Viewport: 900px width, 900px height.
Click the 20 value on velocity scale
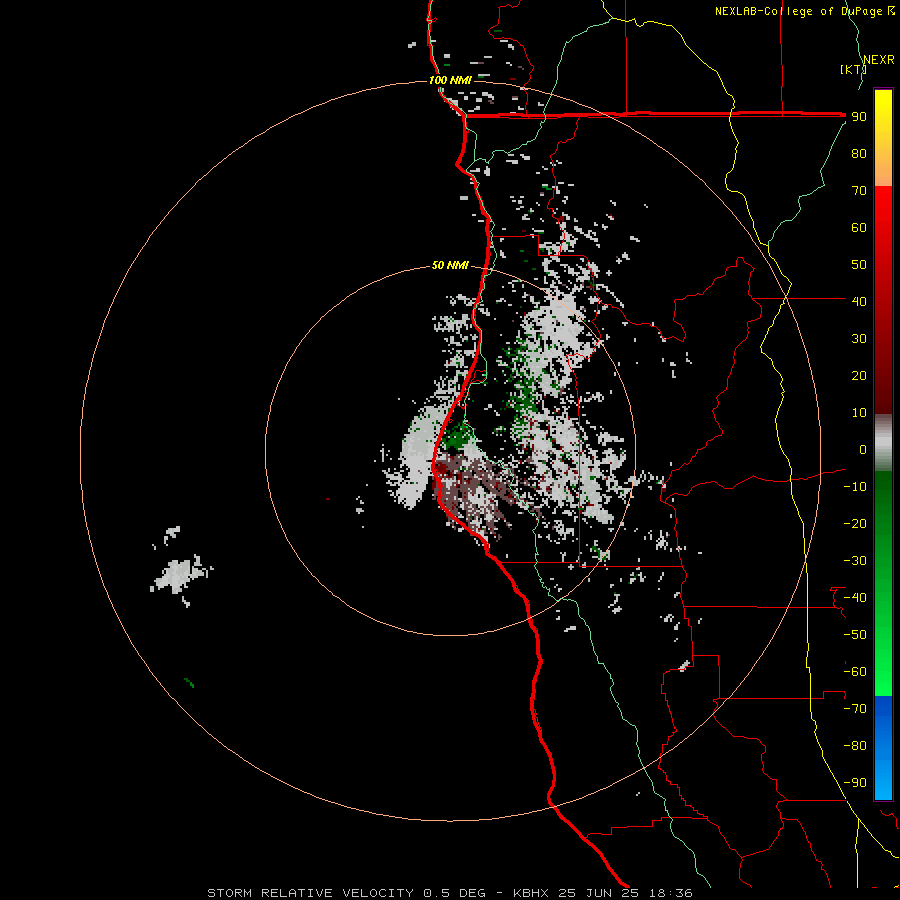point(859,376)
